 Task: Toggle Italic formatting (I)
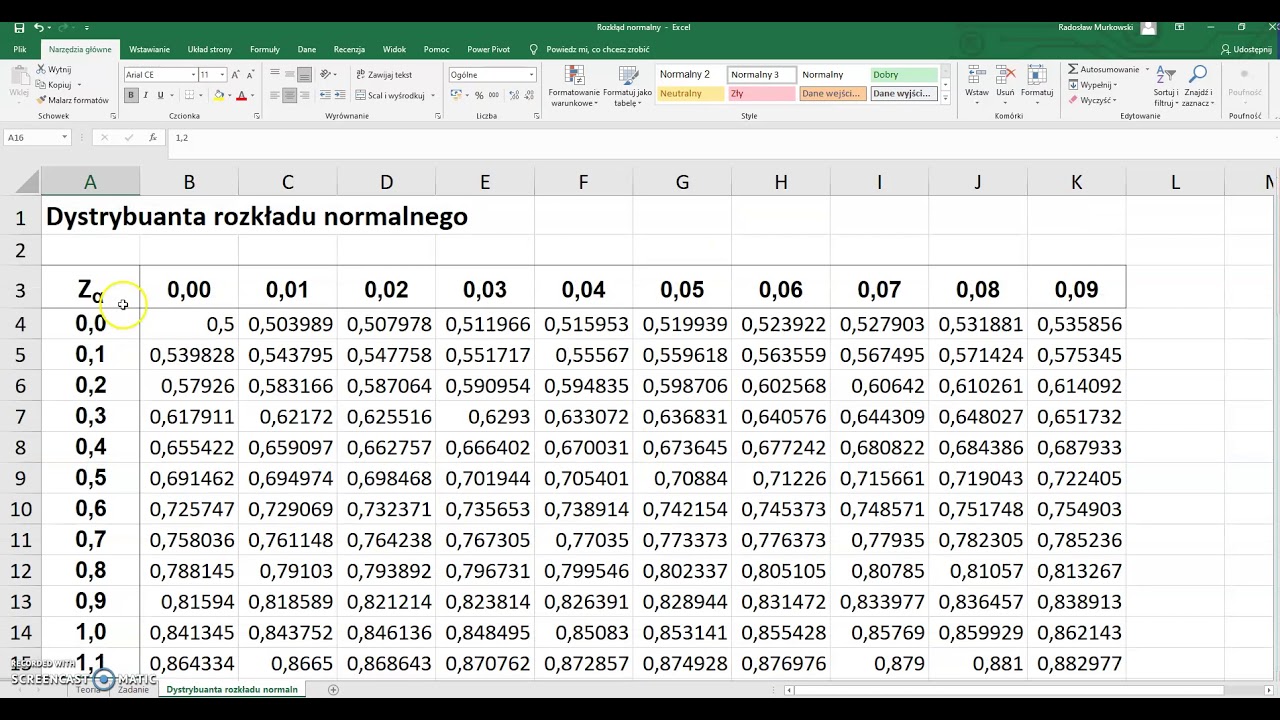[x=146, y=95]
